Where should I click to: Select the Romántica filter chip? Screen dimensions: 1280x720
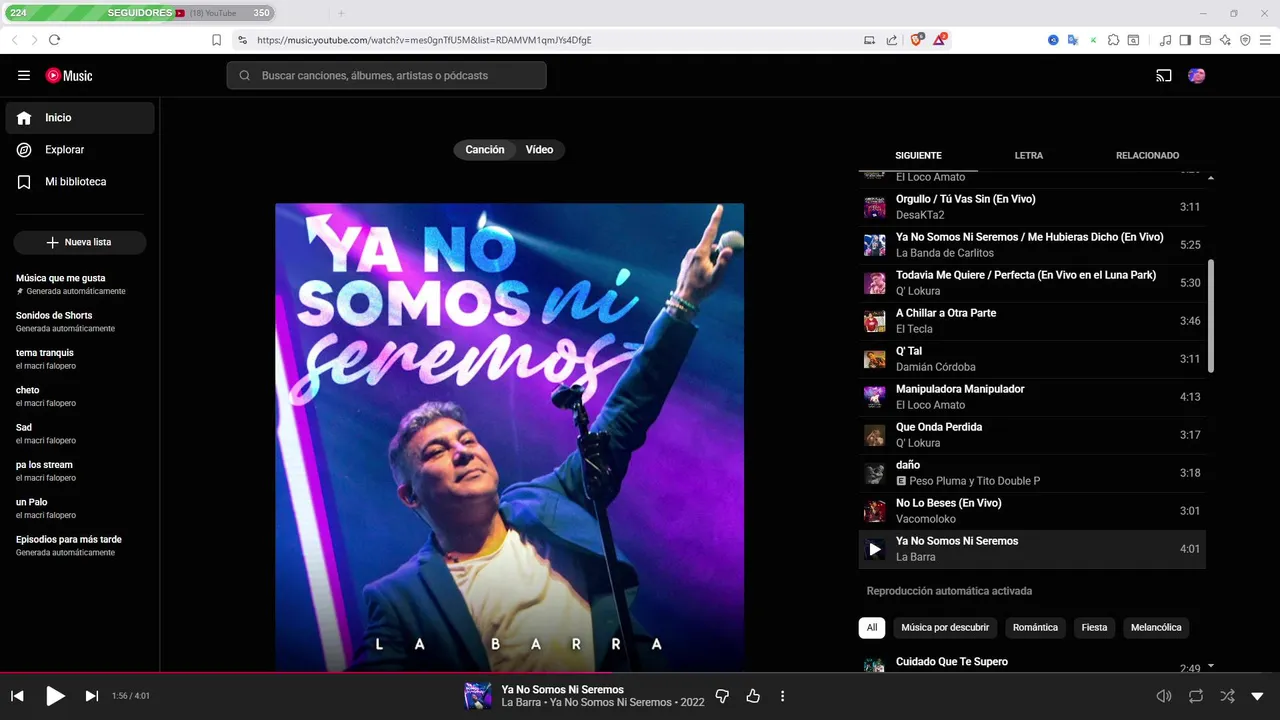pos(1035,628)
